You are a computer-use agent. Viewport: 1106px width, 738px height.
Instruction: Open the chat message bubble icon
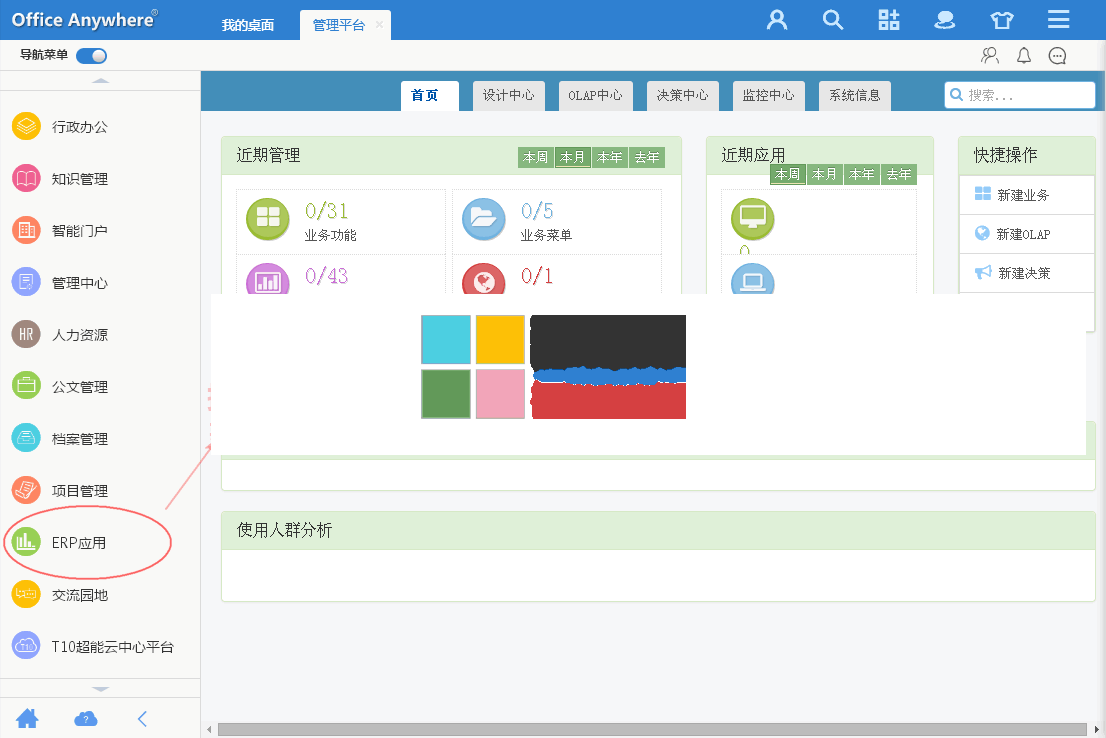(x=1057, y=56)
